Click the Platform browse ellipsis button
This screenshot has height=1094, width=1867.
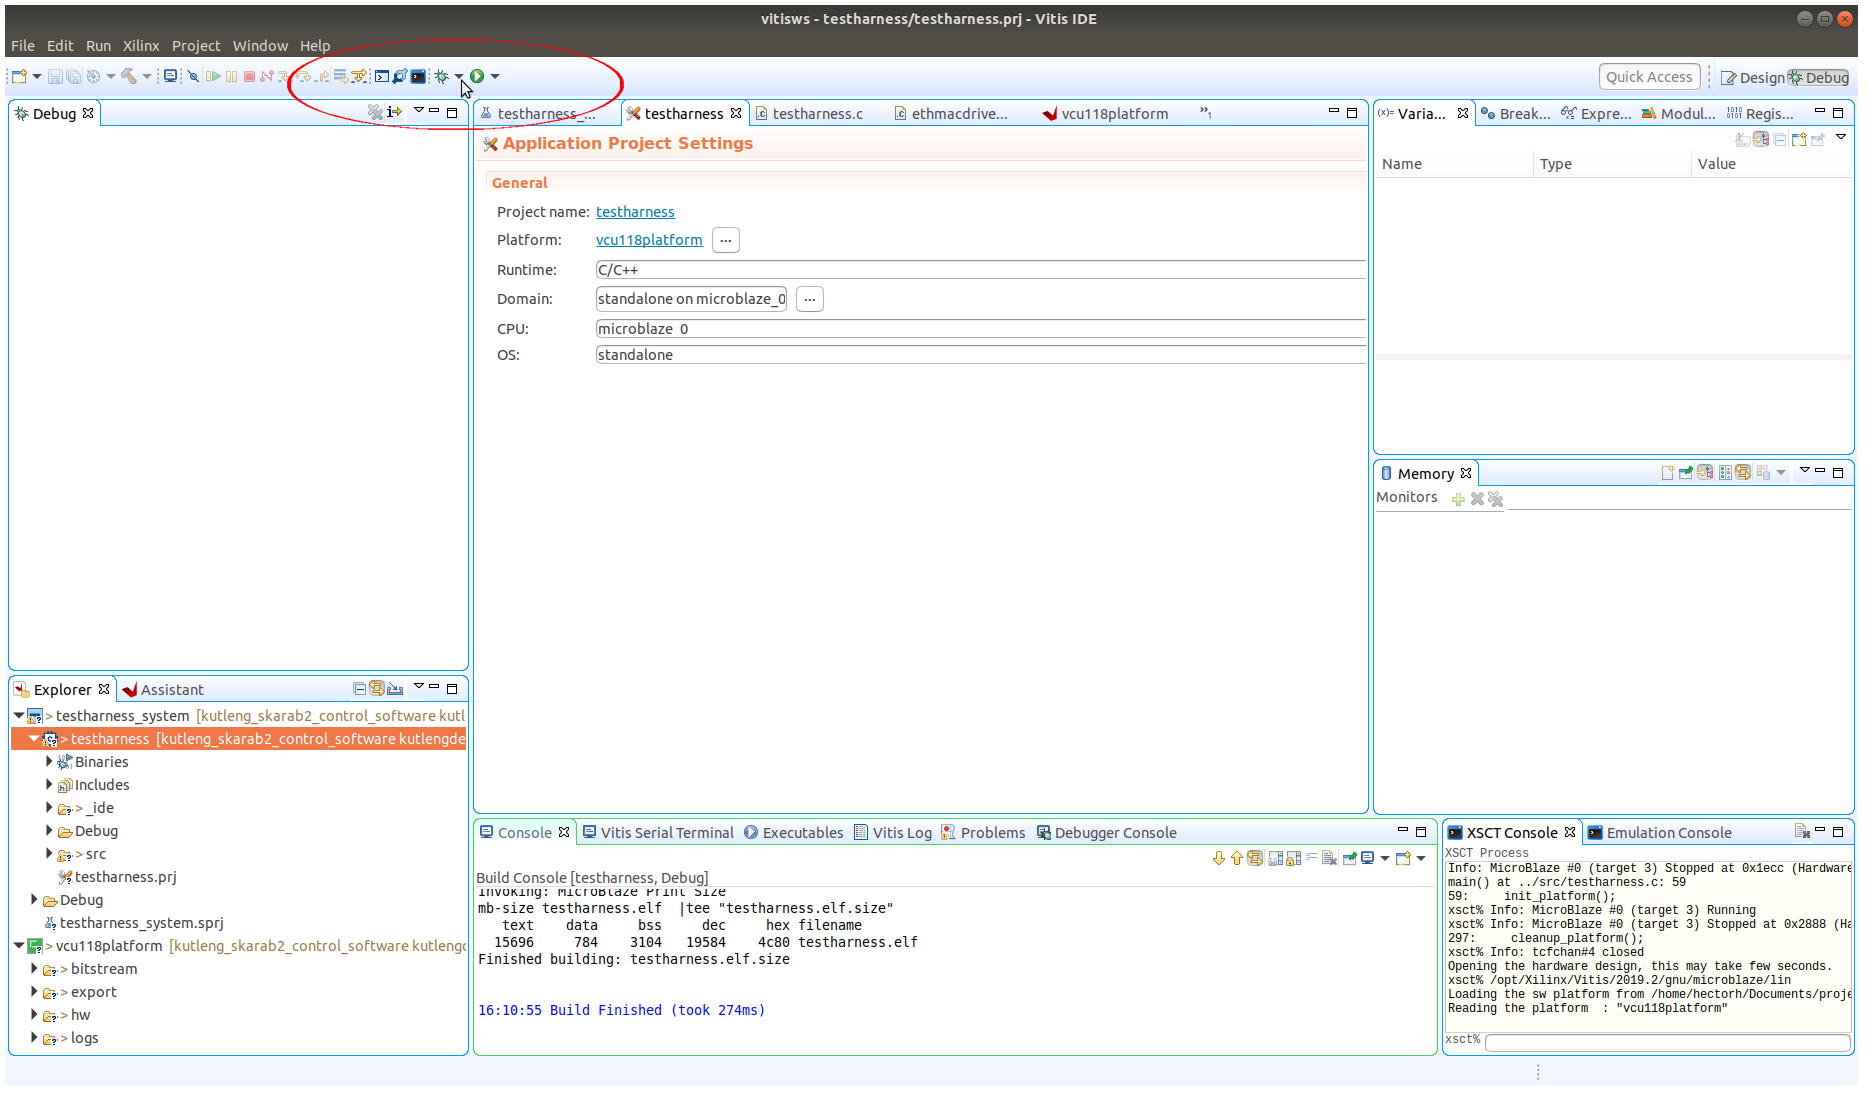(x=726, y=240)
